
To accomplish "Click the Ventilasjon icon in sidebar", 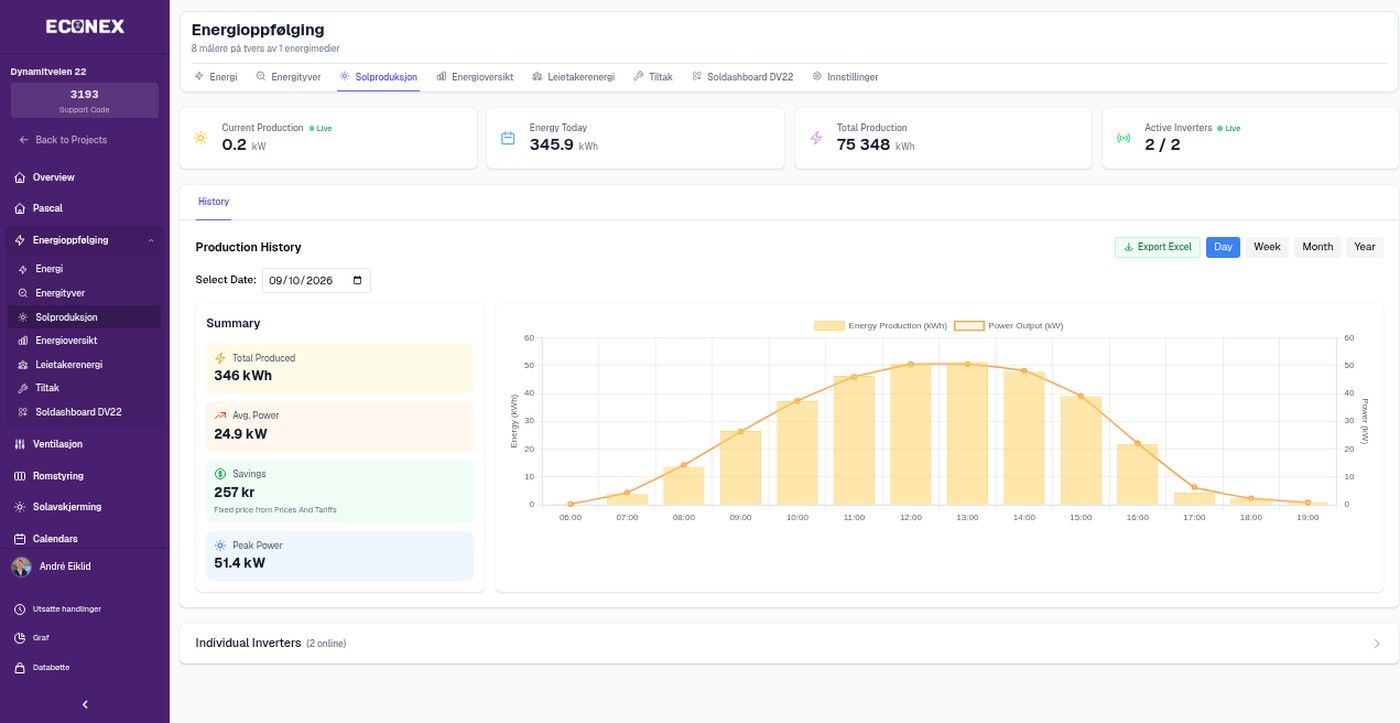I will click(x=20, y=444).
